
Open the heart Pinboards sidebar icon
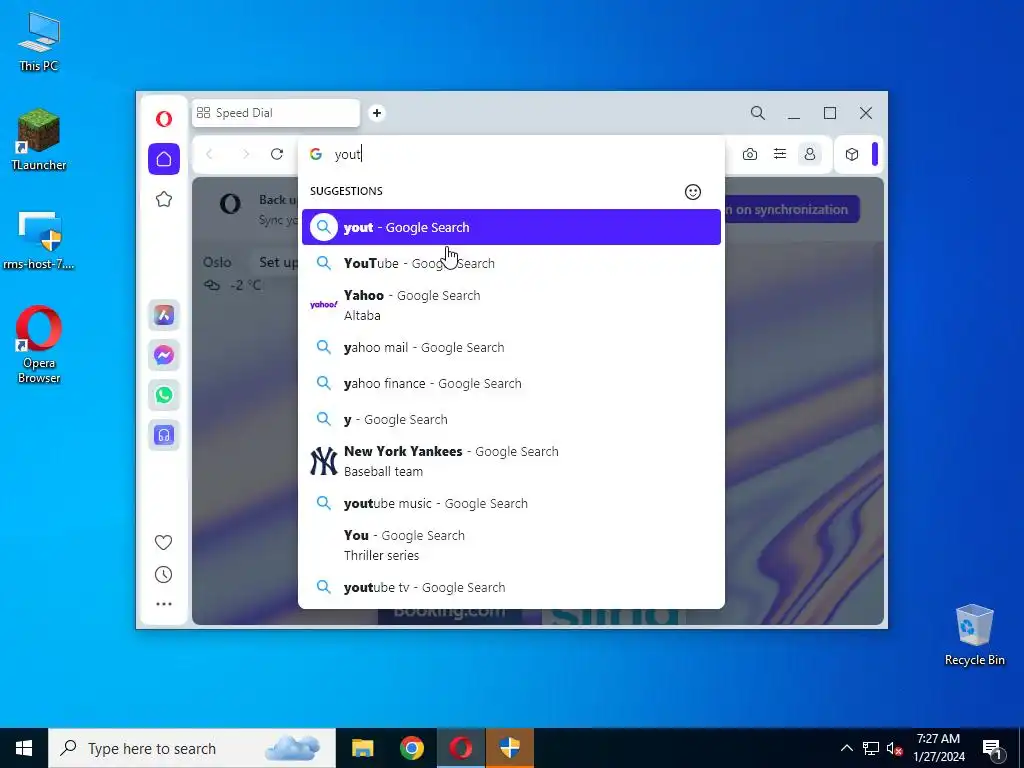point(163,542)
